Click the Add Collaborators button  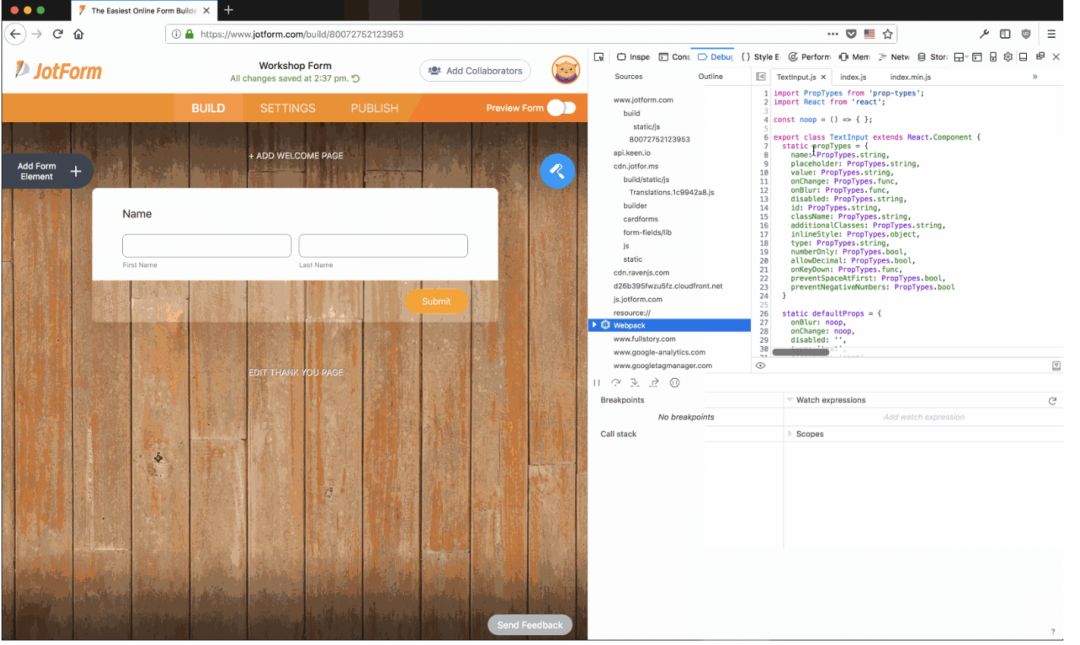coord(475,71)
